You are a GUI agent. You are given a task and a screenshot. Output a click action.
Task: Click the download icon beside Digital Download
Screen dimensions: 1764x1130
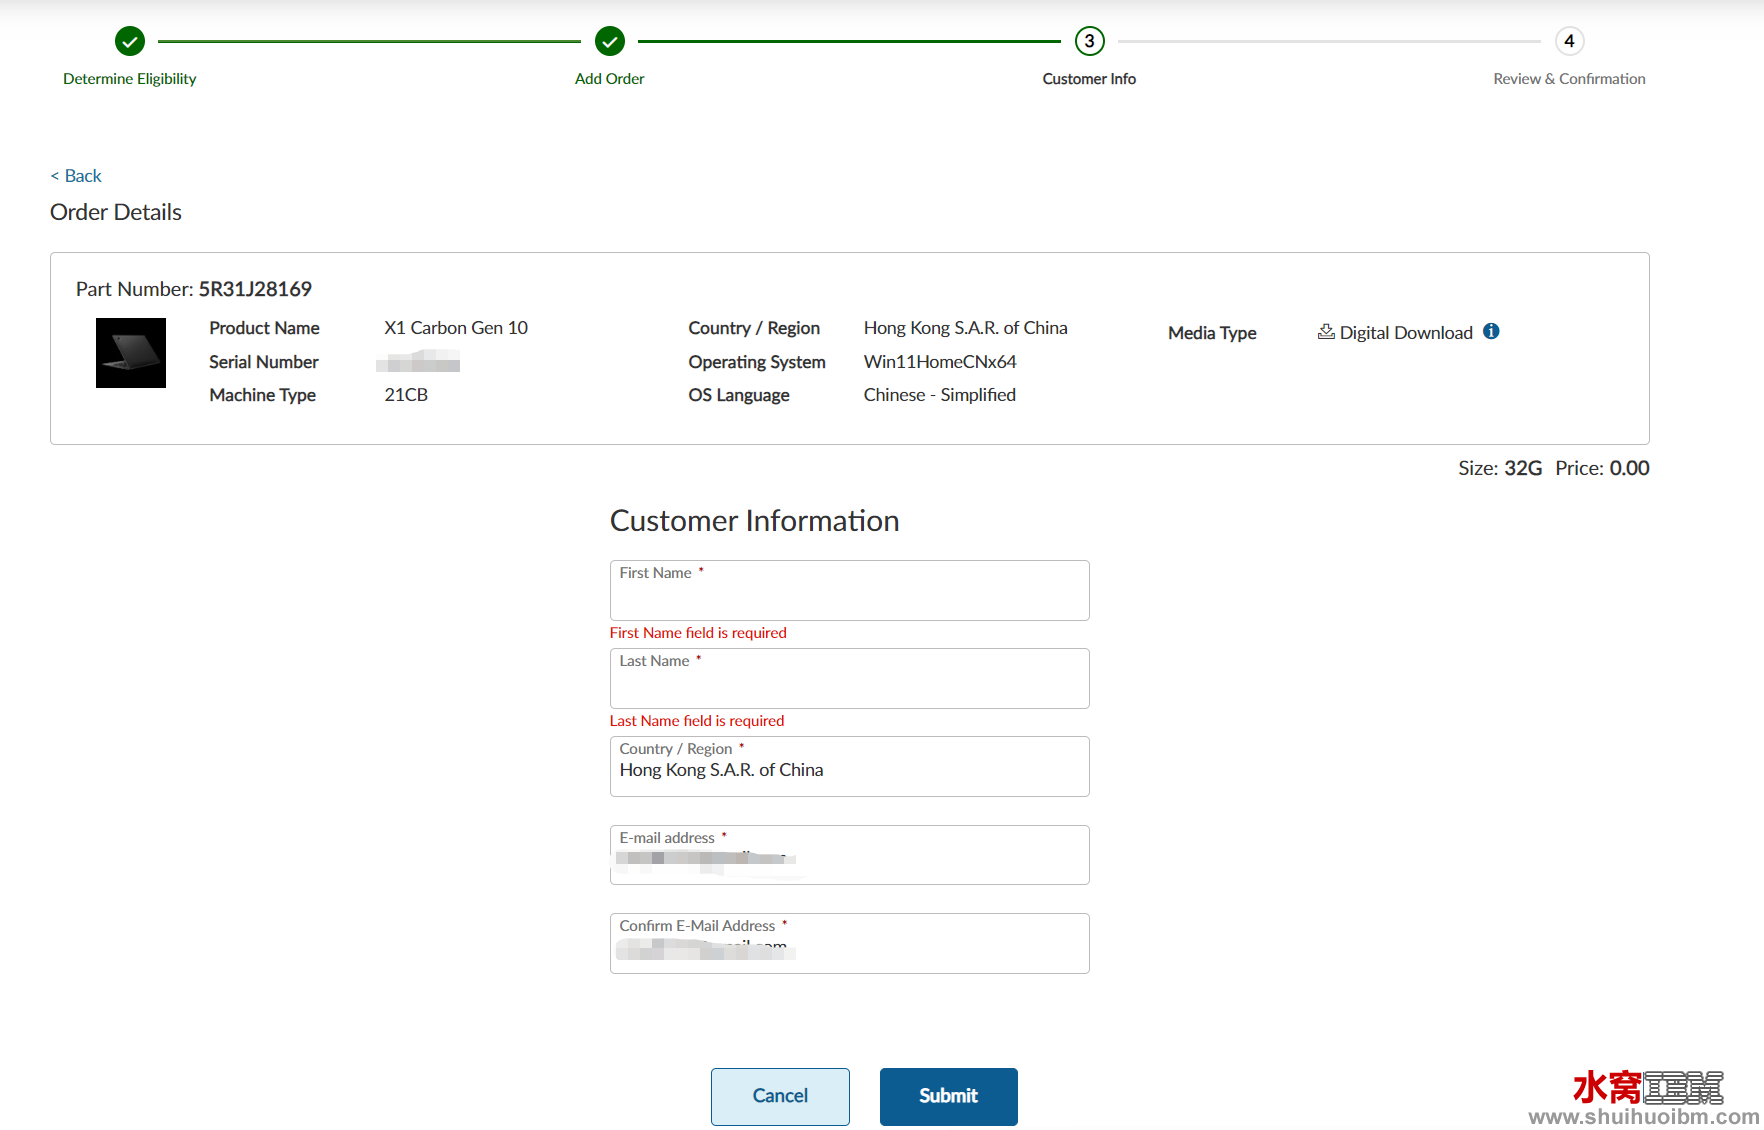[x=1326, y=331]
